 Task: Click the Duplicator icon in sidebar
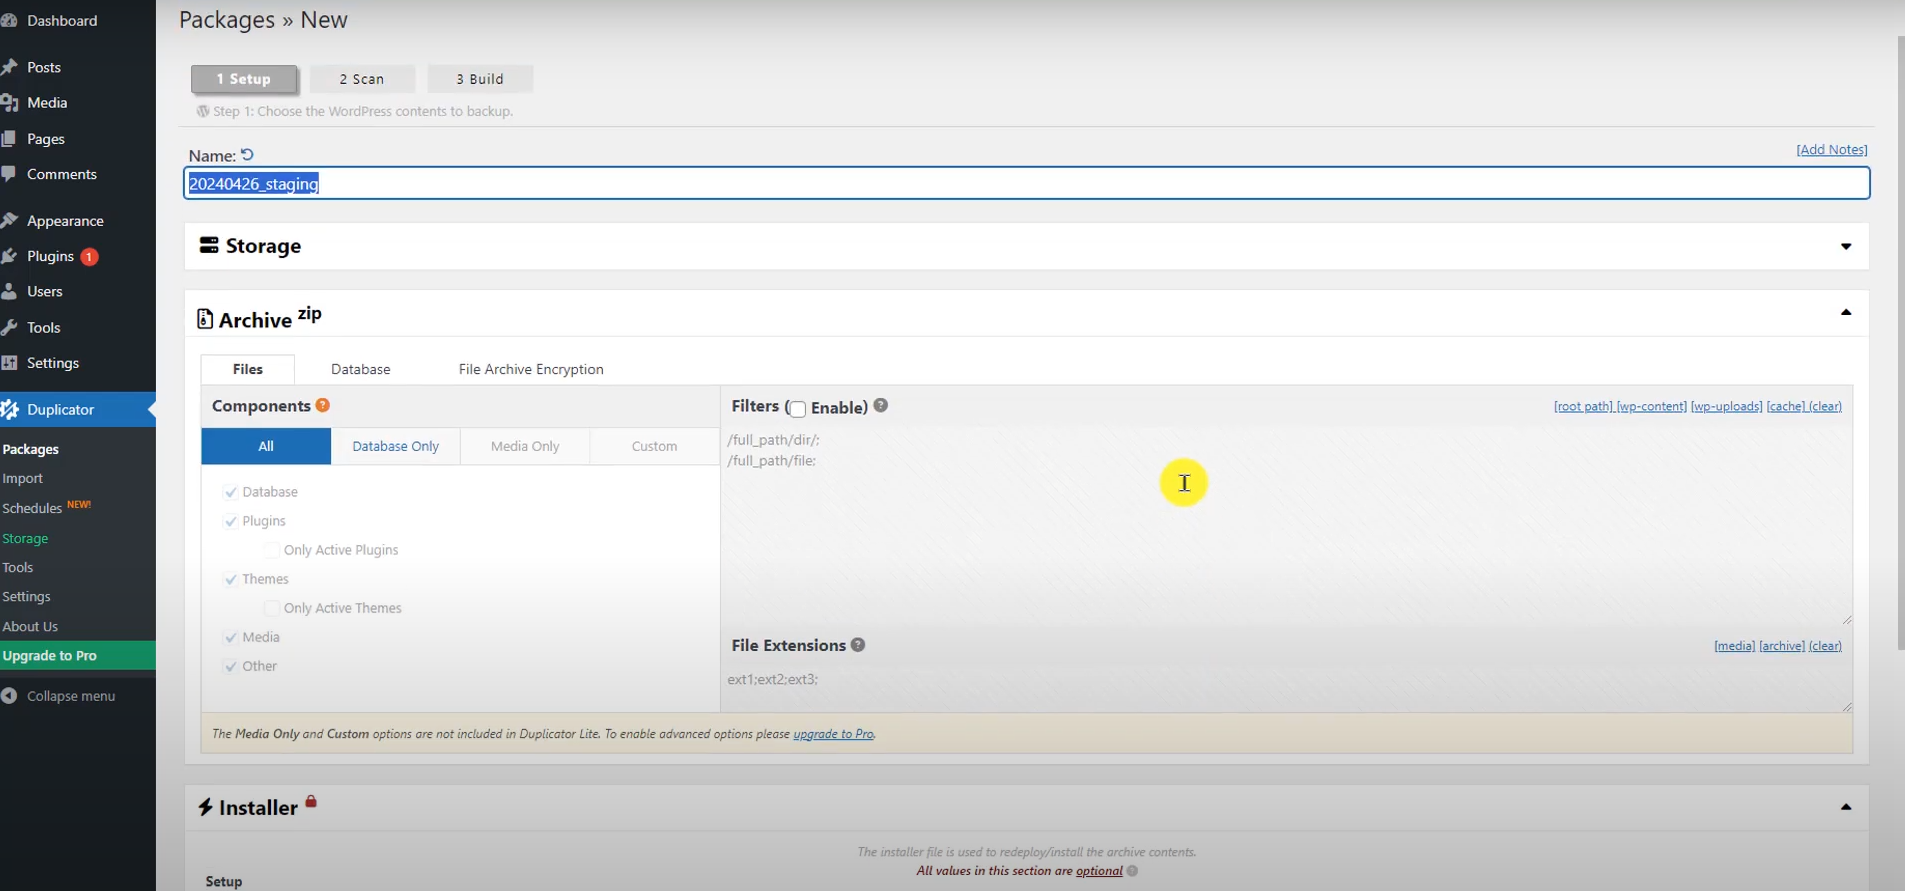(11, 409)
